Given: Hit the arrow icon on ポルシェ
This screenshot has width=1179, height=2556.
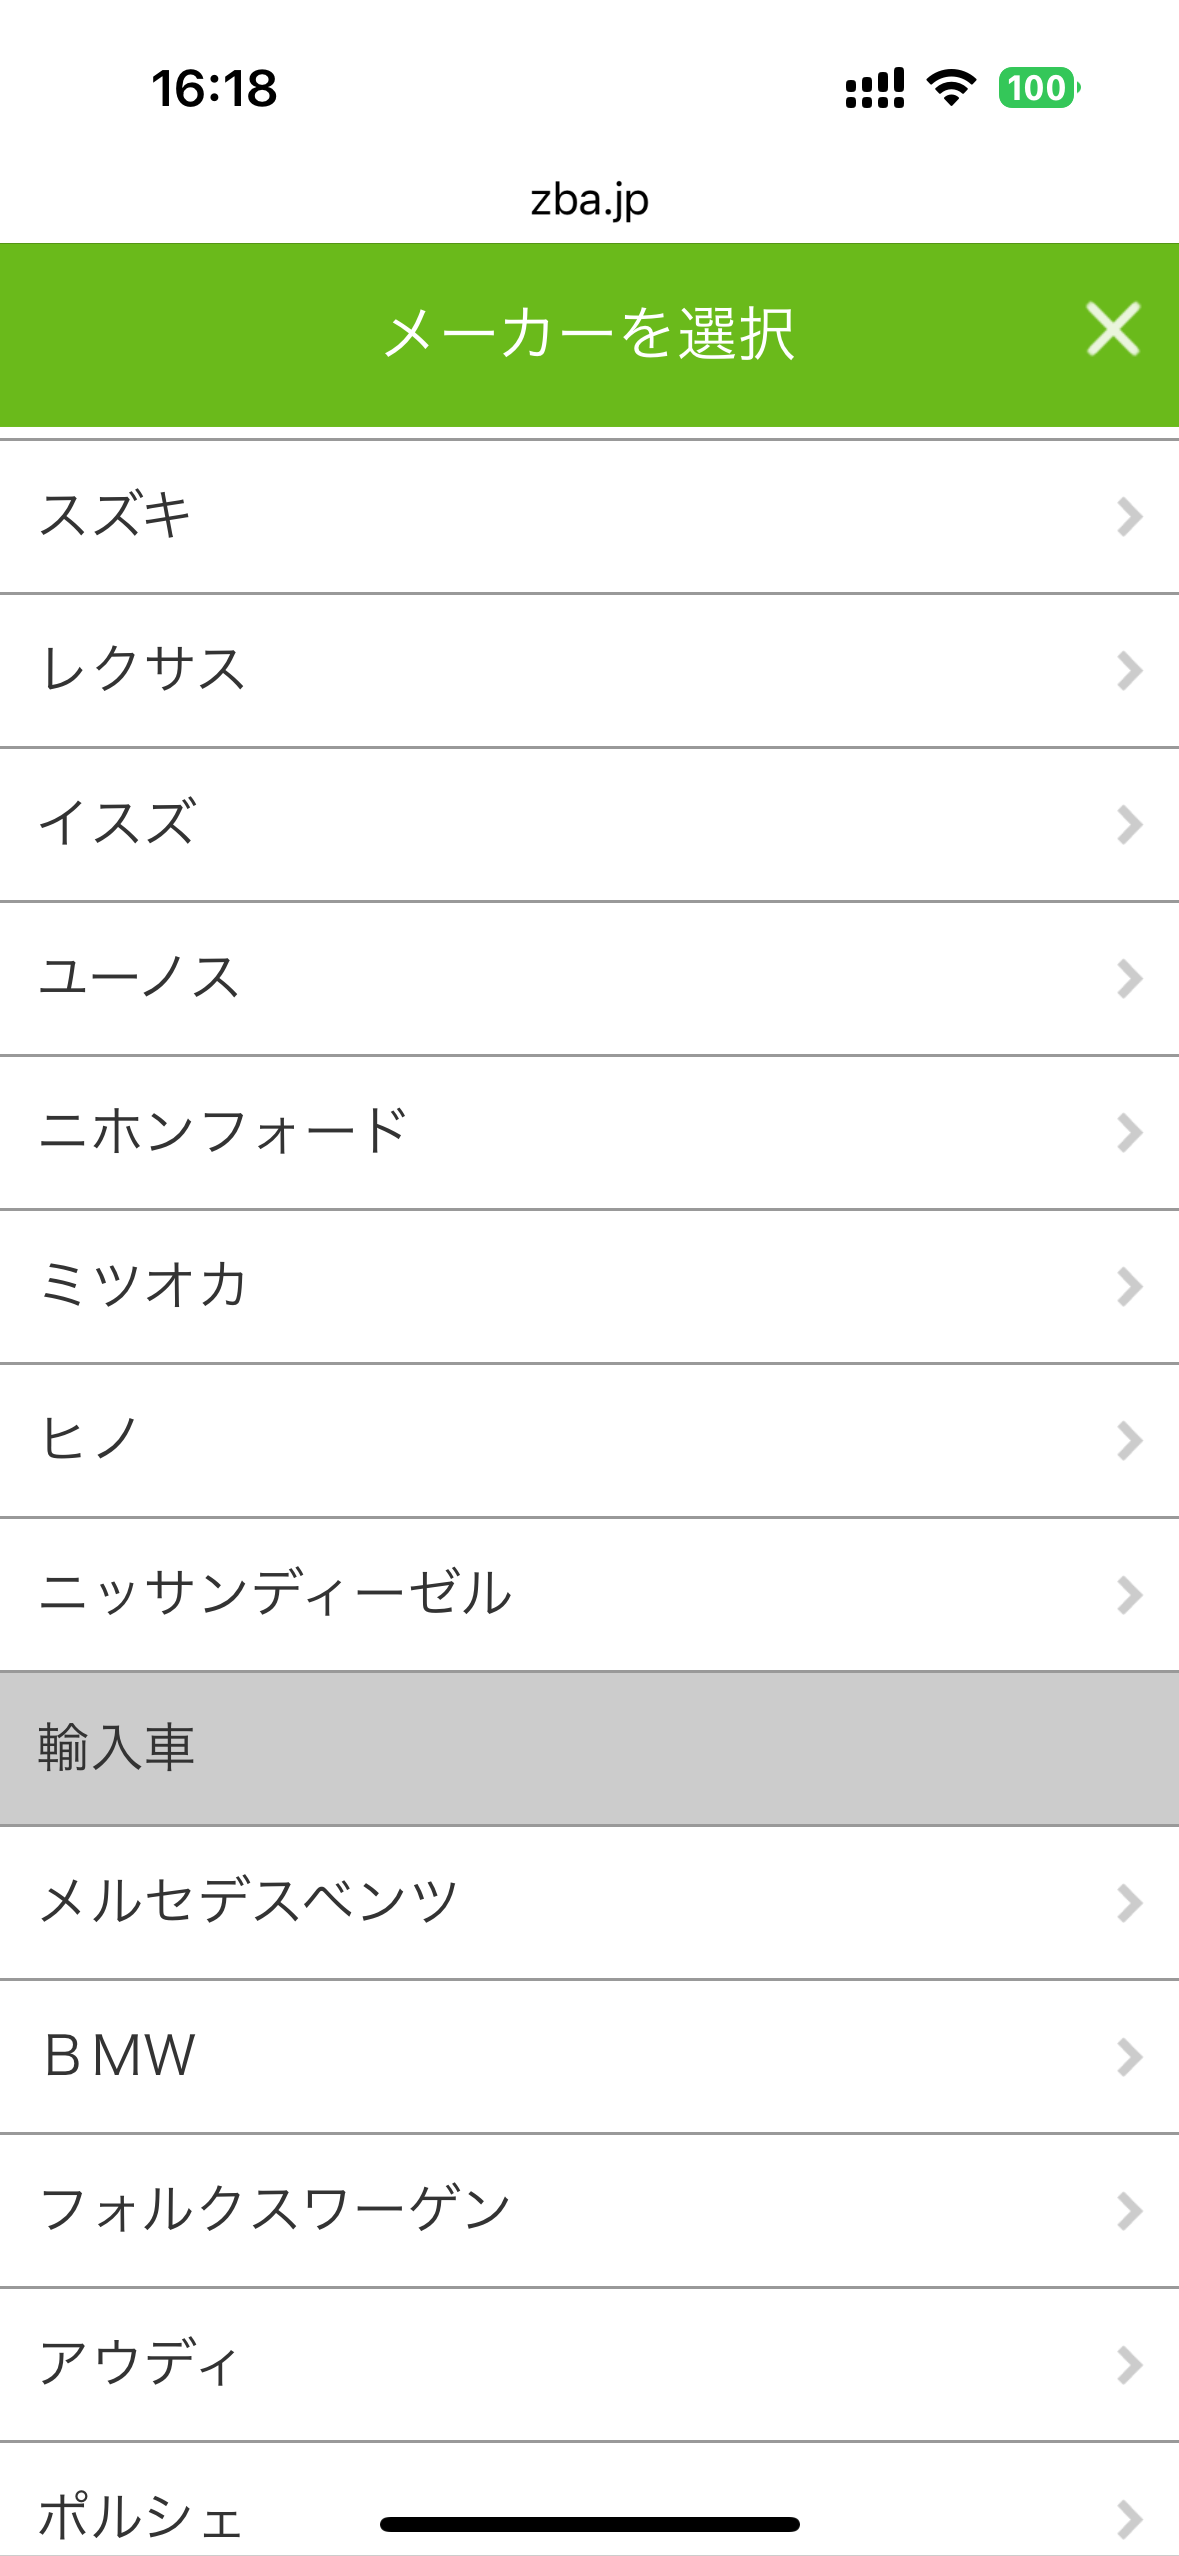Looking at the screenshot, I should point(1129,2519).
